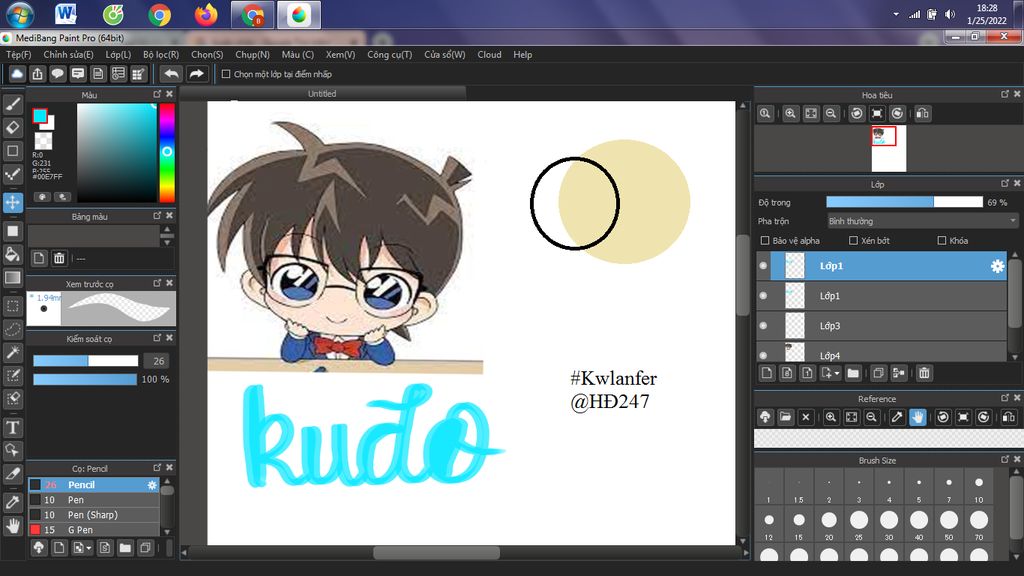
Task: Open the Bộ lọc(R) menu
Action: pos(161,55)
